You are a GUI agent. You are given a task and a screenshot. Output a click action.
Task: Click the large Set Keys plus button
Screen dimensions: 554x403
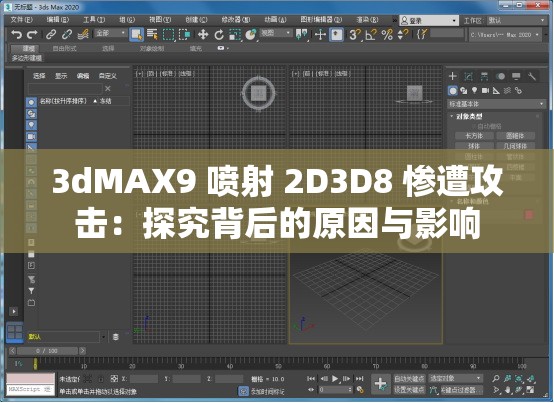(x=381, y=384)
